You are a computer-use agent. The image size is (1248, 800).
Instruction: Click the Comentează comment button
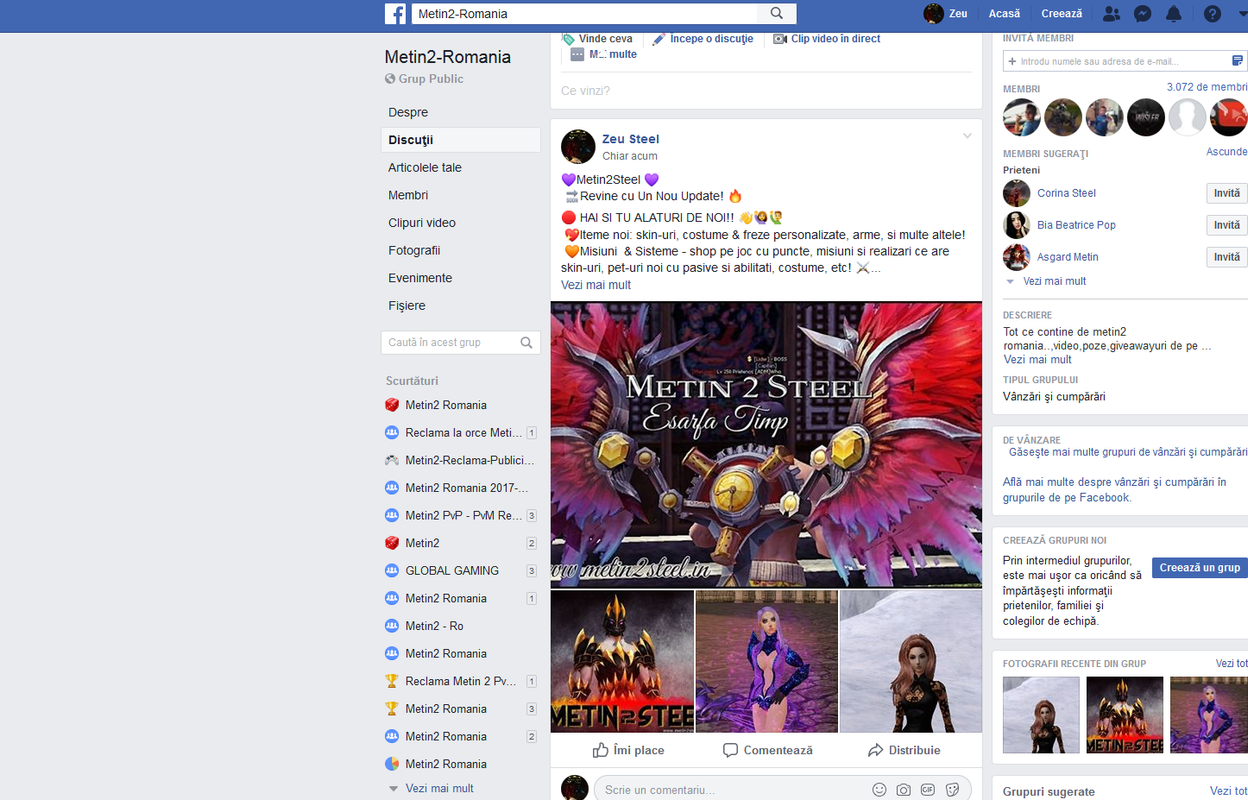[x=767, y=750]
